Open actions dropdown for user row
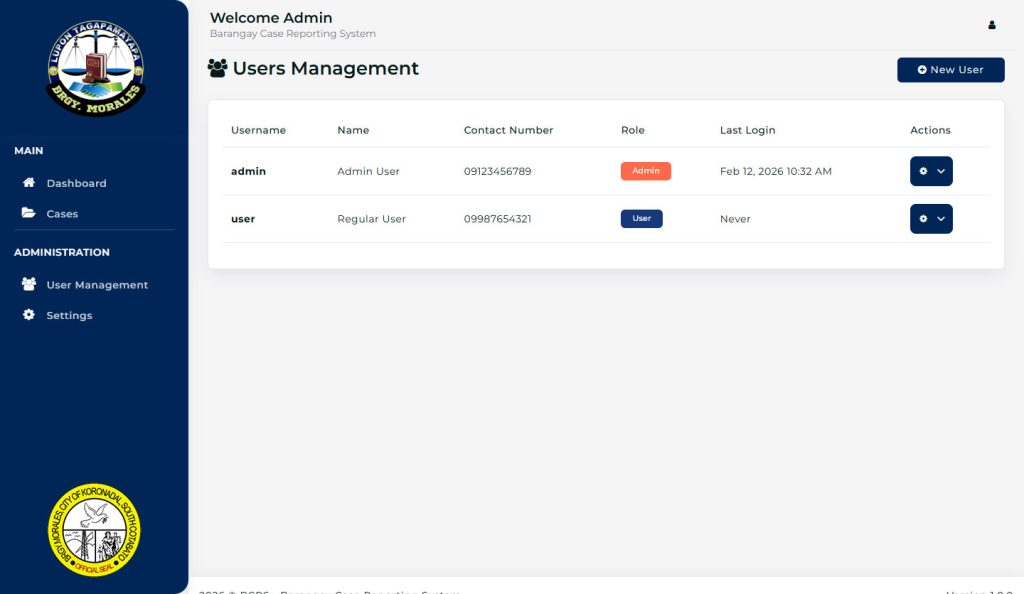This screenshot has height=594, width=1024. 930,219
